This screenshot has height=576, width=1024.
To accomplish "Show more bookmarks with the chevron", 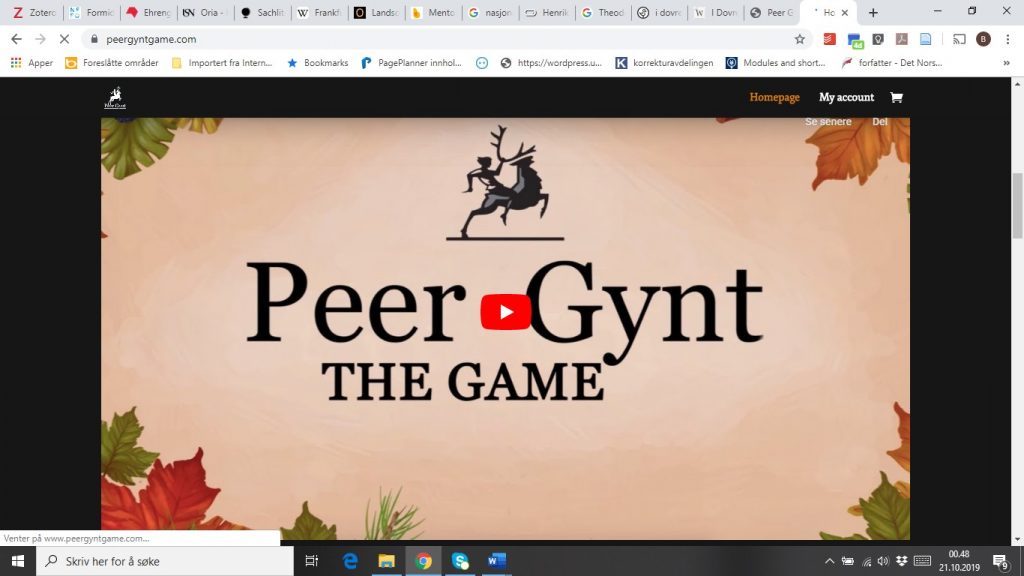I will 1006,63.
